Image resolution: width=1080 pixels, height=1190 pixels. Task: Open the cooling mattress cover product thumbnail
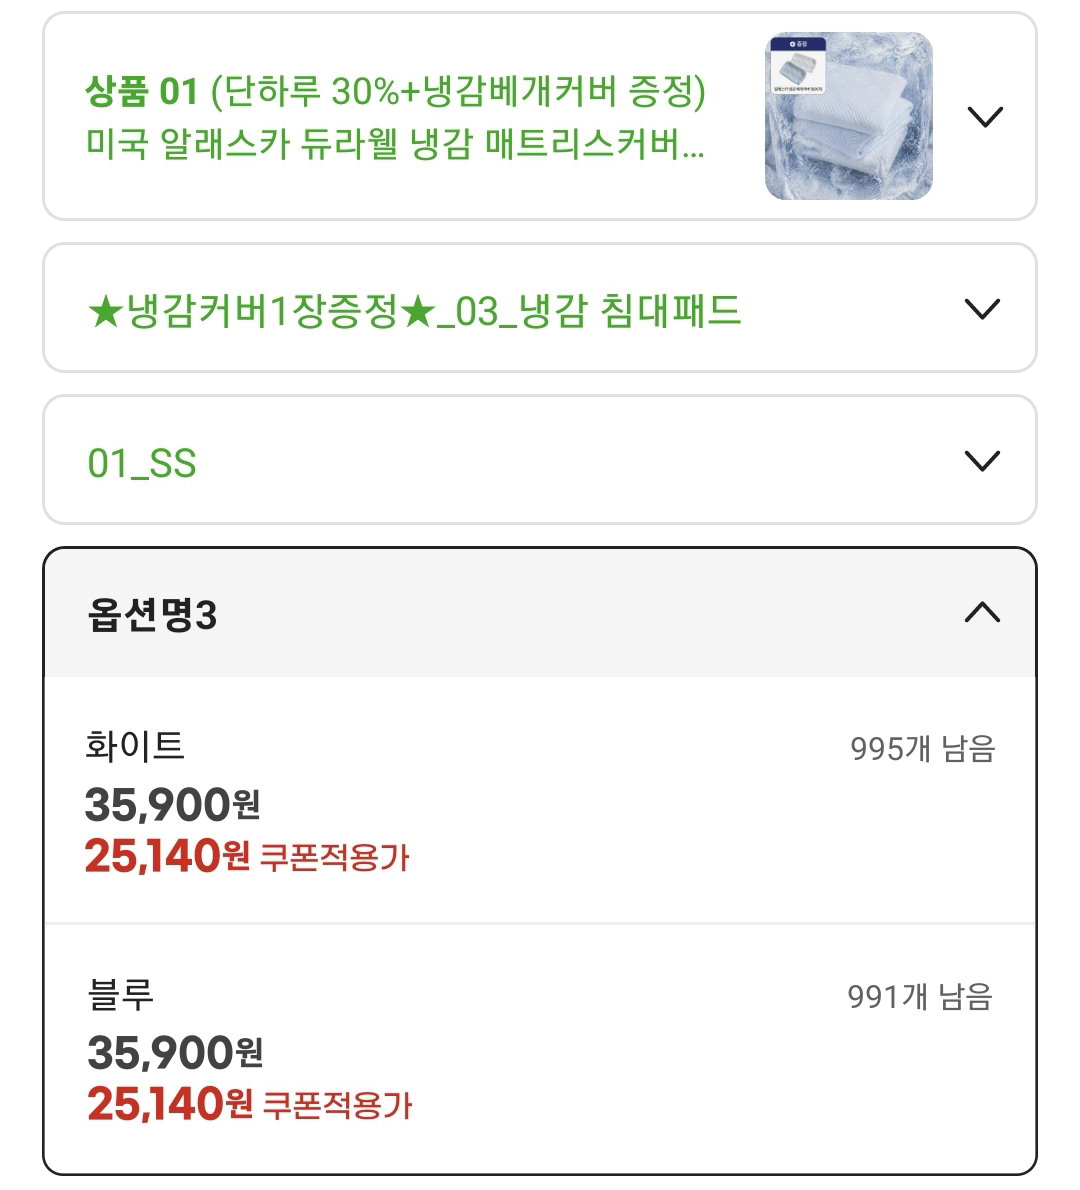[x=849, y=116]
